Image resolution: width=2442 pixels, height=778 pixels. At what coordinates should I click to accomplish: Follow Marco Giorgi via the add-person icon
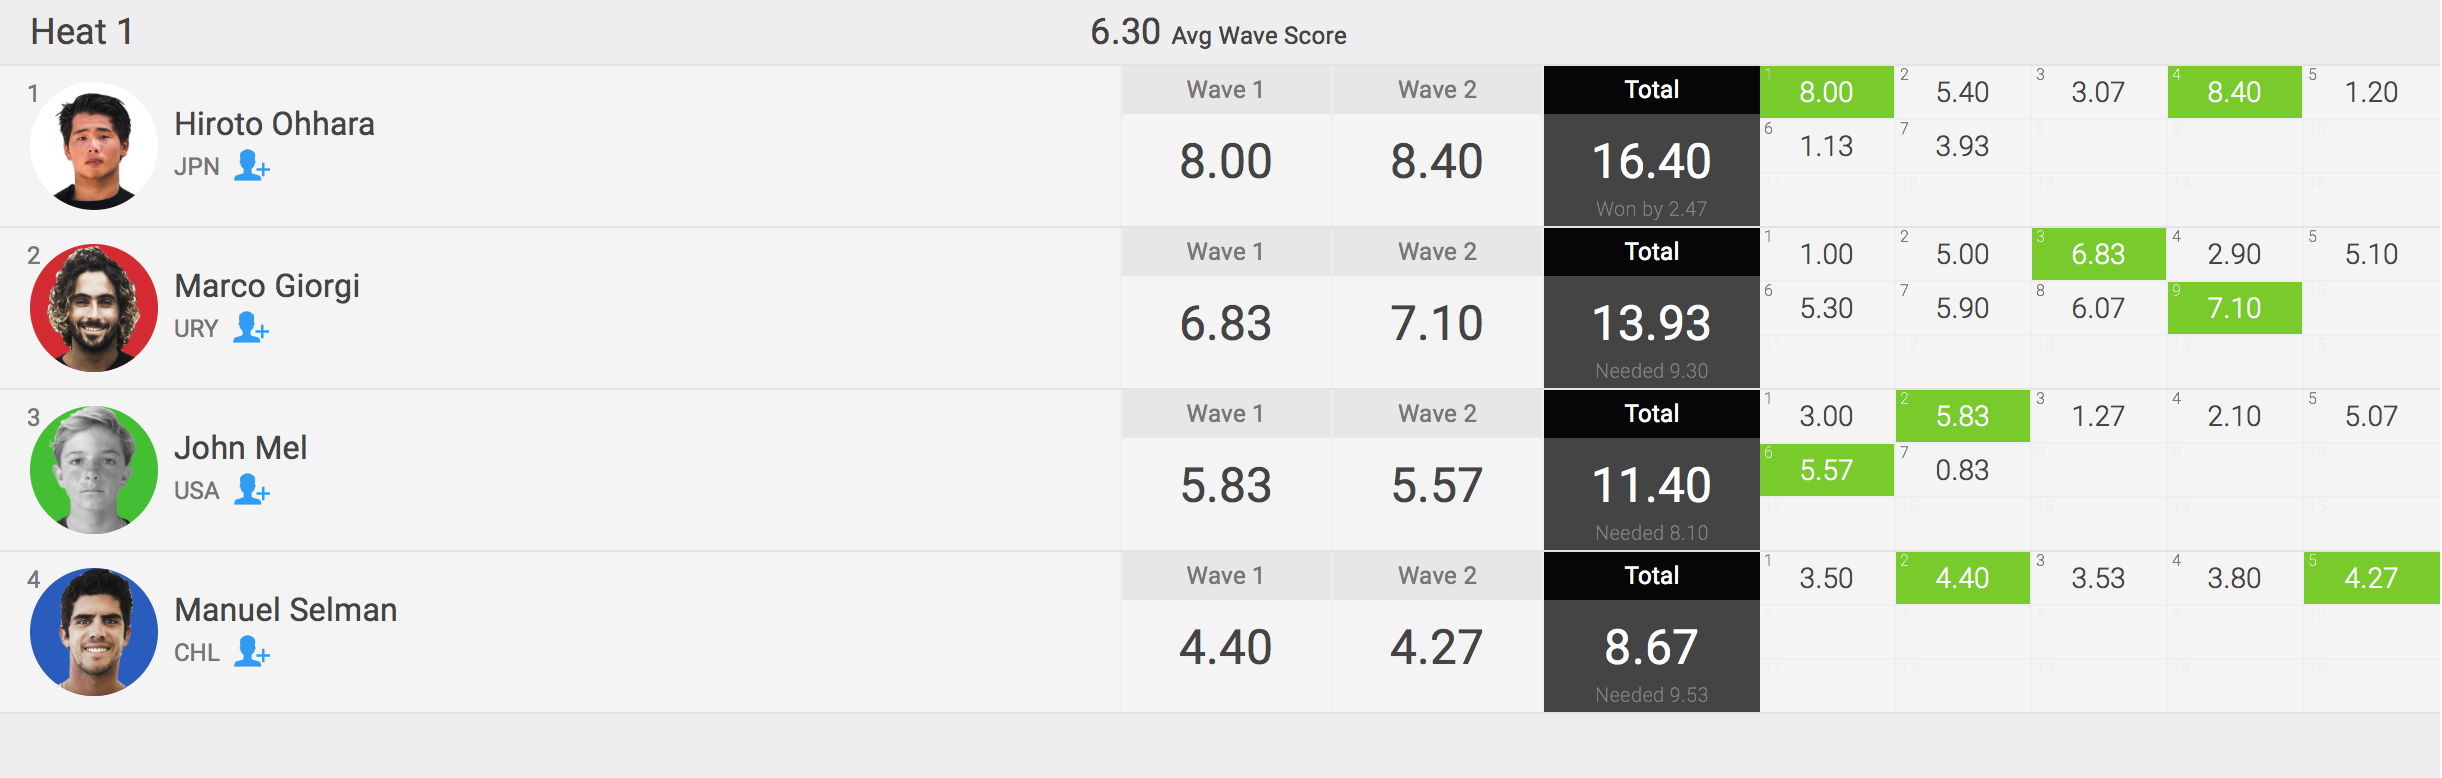(251, 328)
